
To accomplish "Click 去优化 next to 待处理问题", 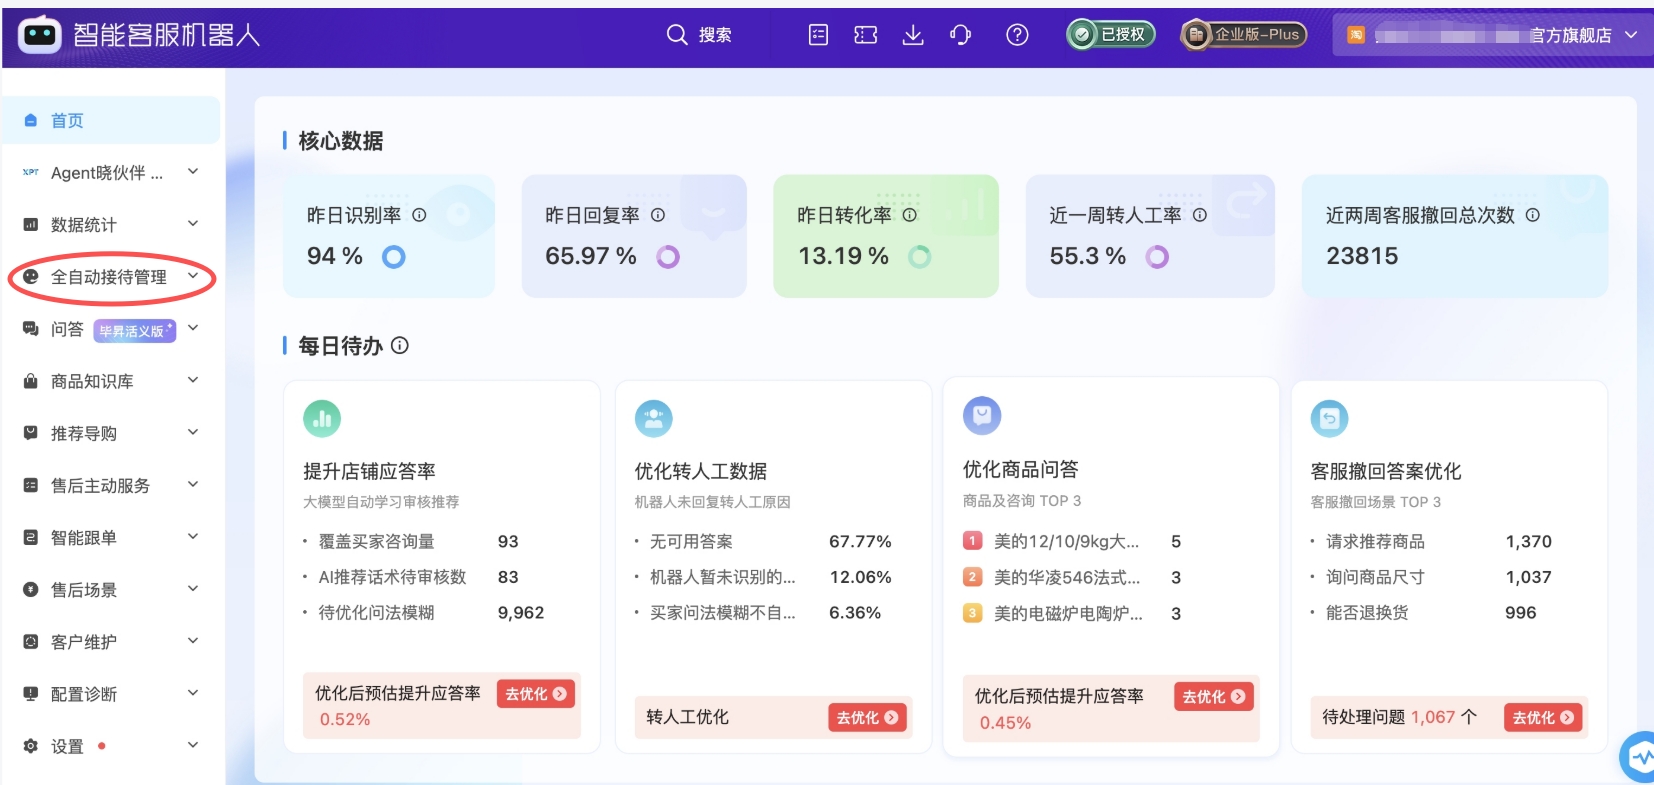I will (x=1543, y=718).
